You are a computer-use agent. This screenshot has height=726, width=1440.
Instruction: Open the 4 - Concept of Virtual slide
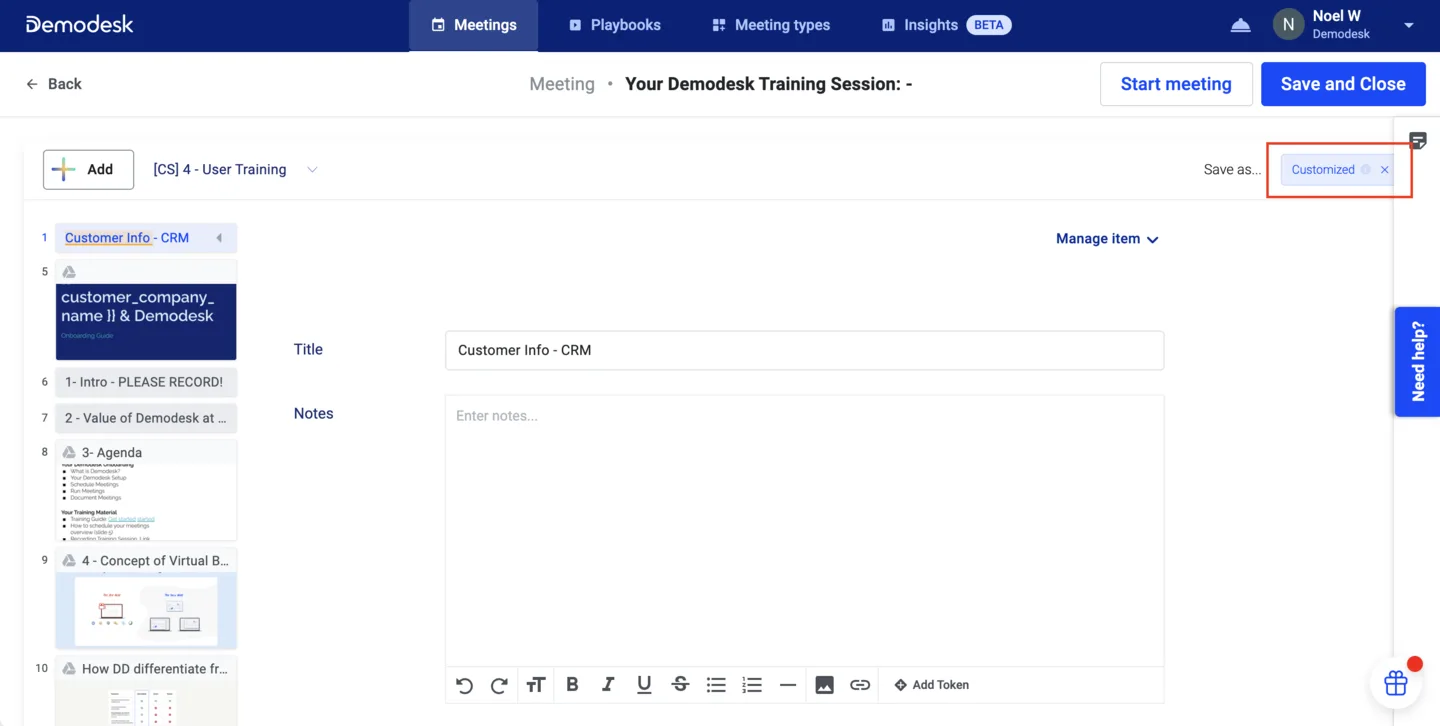pyautogui.click(x=146, y=598)
